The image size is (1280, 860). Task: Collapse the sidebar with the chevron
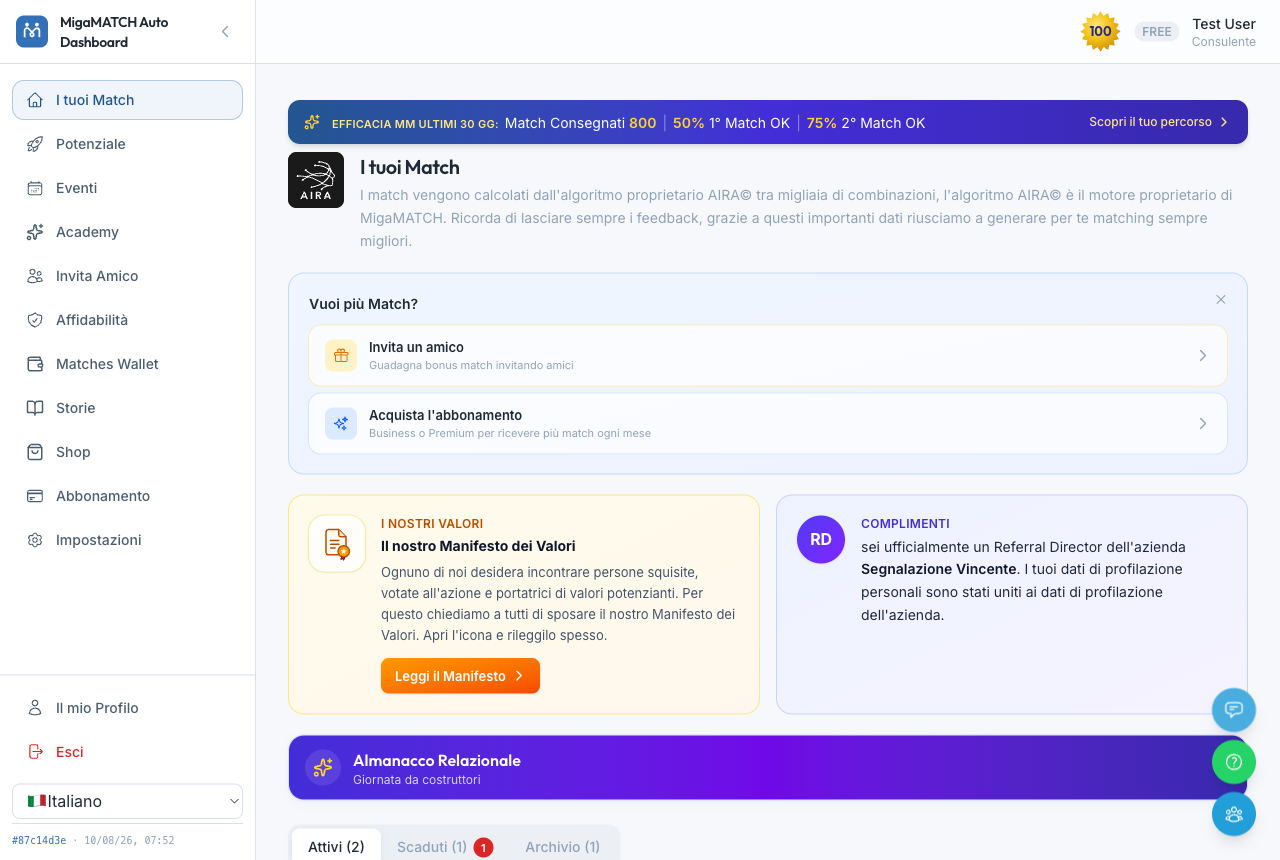pyautogui.click(x=225, y=32)
